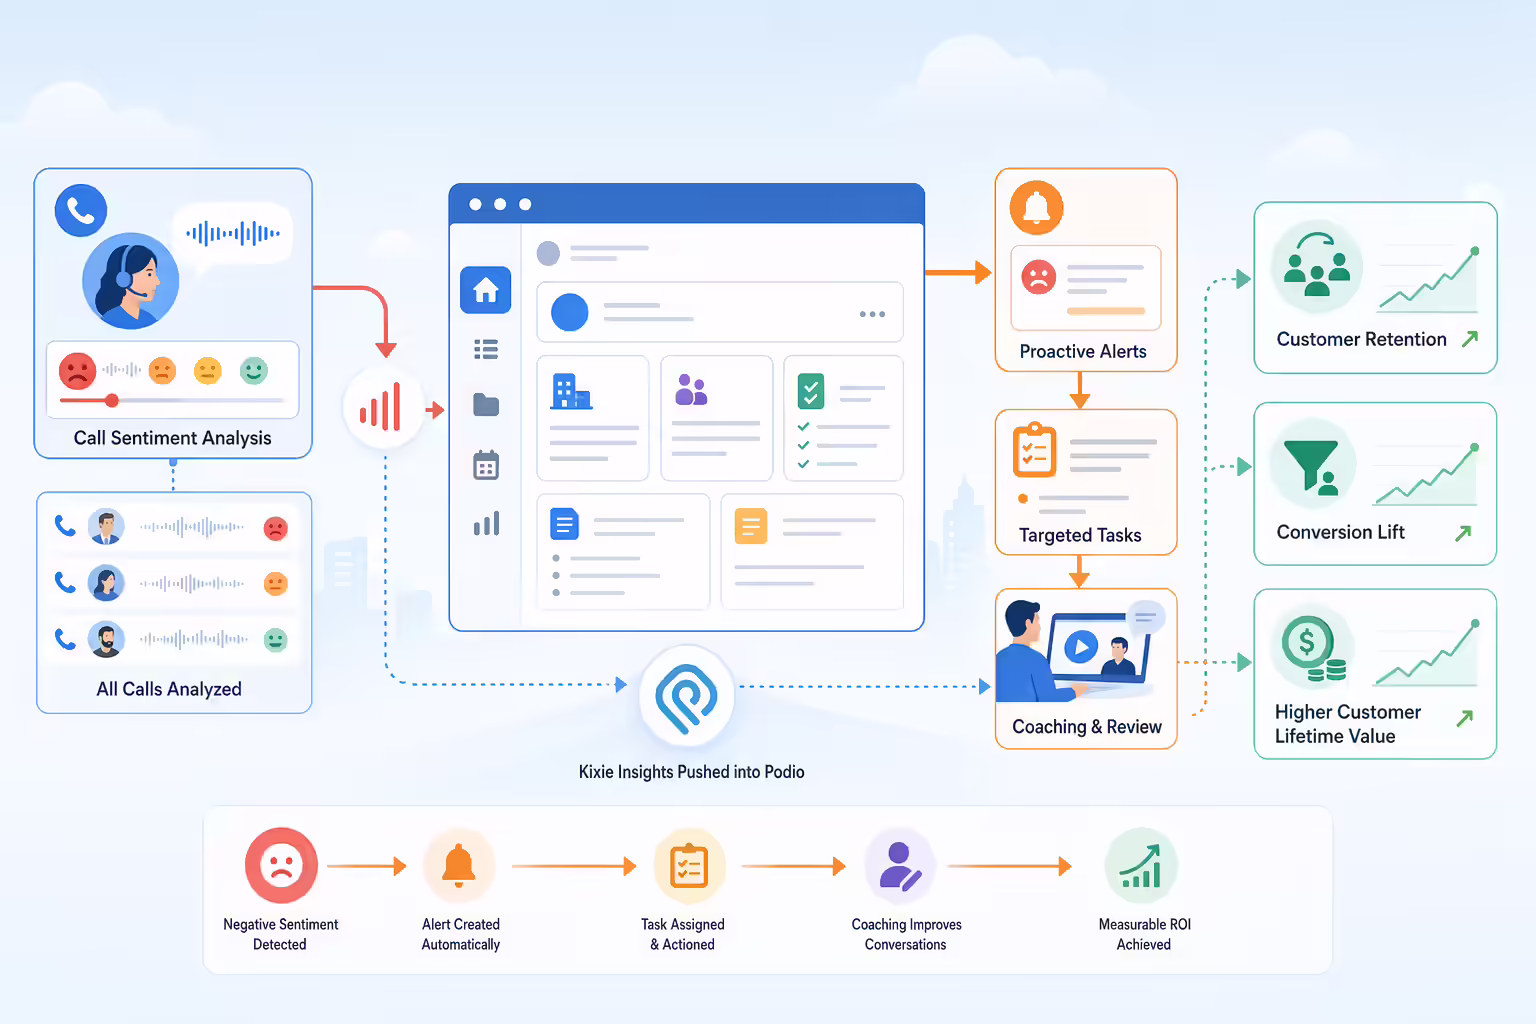
Task: Open the purple people contacts card
Action: click(x=717, y=418)
